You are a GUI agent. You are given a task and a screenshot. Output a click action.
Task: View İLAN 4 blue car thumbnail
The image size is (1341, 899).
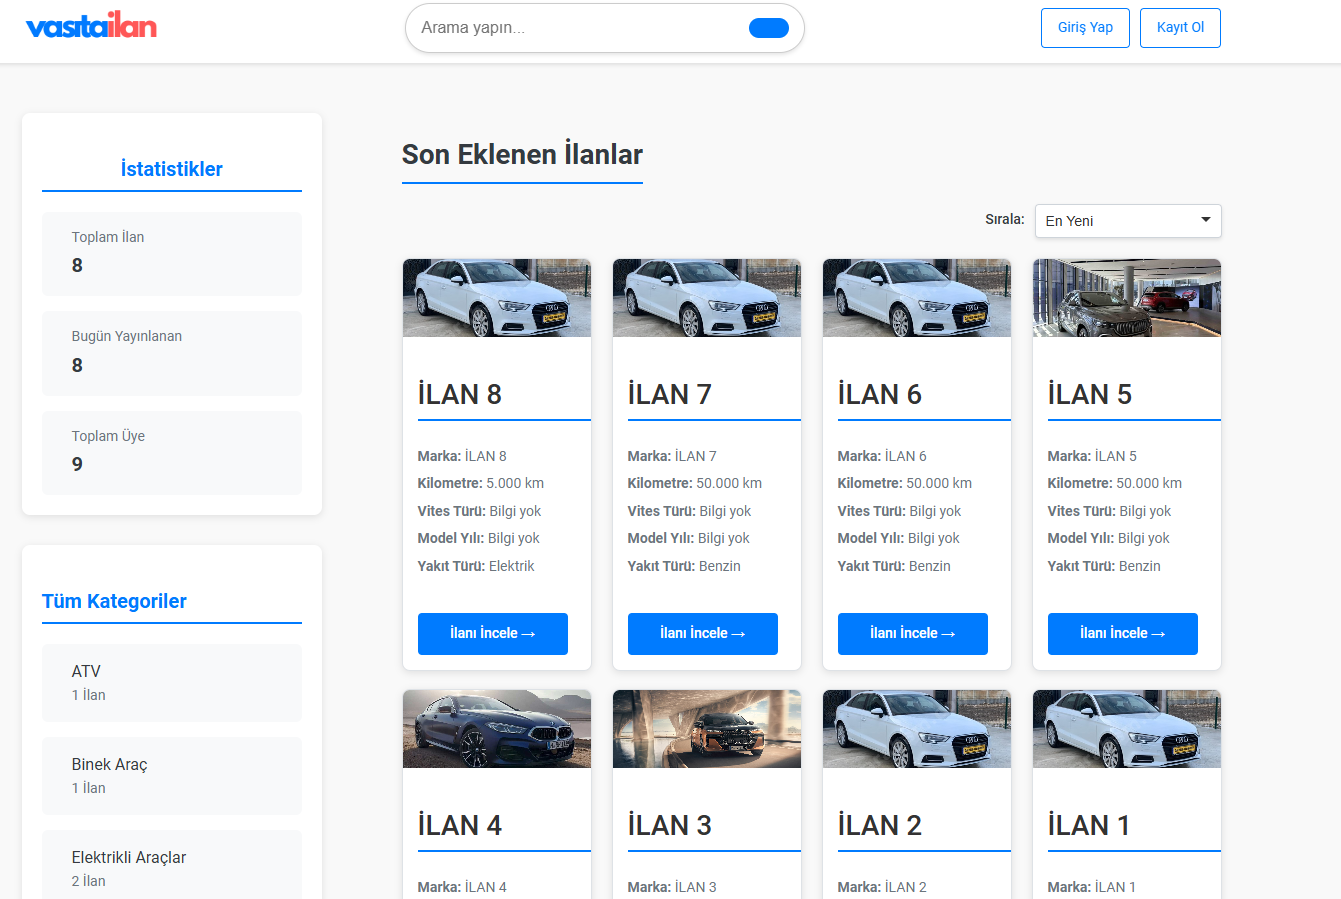tap(497, 729)
